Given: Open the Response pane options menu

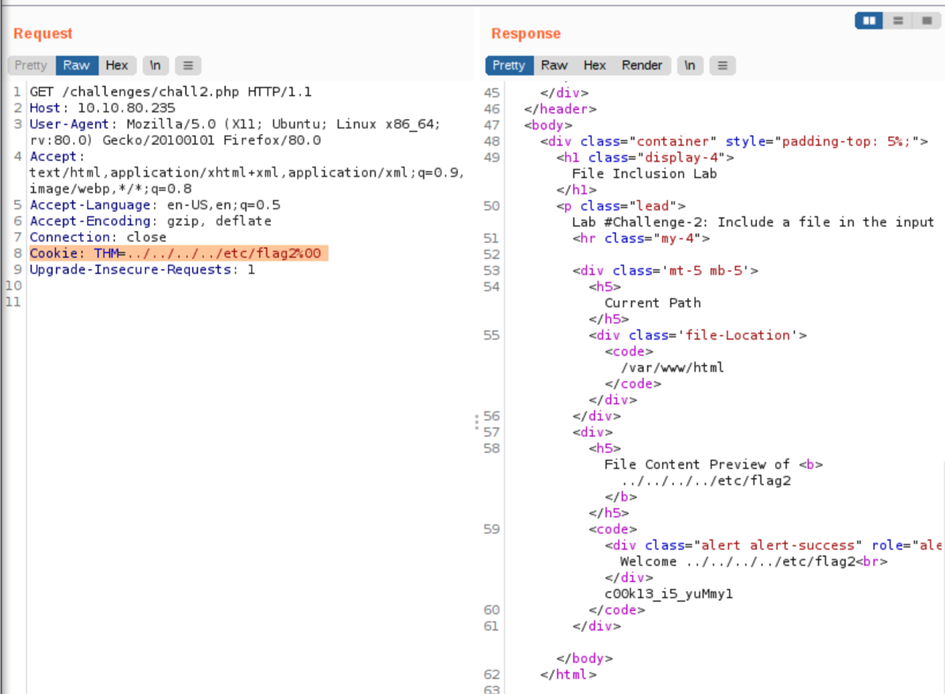Looking at the screenshot, I should 723,65.
